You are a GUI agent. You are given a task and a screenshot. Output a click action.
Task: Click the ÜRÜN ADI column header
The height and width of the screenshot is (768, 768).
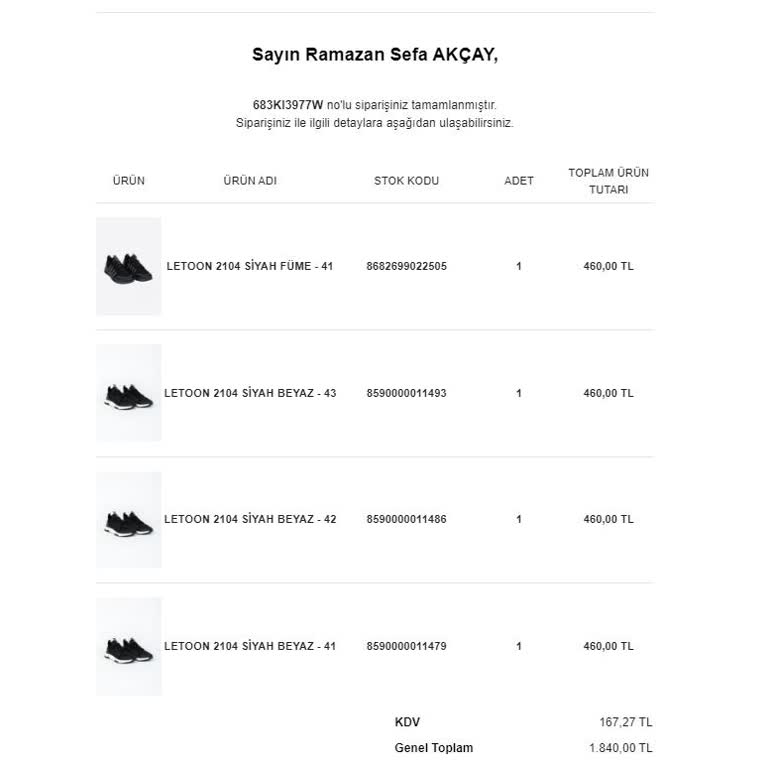tap(250, 181)
